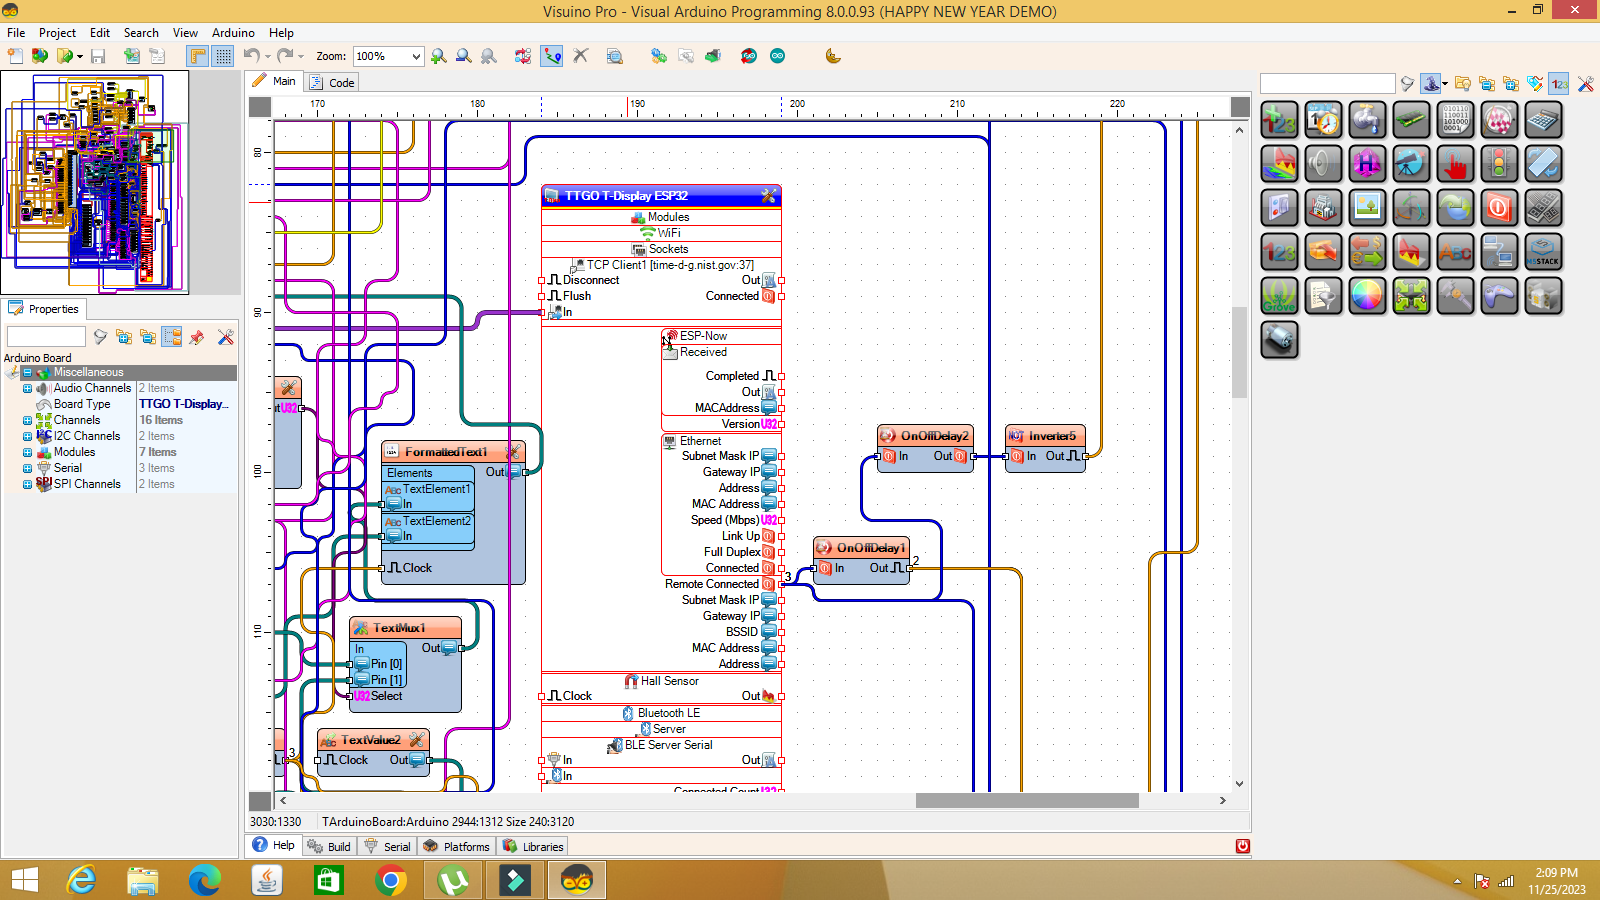Toggle the rulers display button
This screenshot has width=1600, height=900.
198,56
